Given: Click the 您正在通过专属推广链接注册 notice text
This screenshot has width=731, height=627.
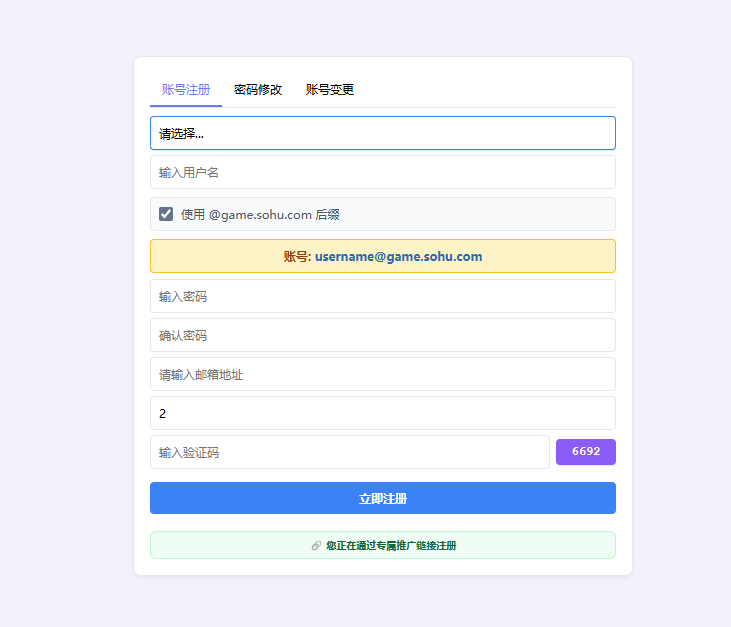Looking at the screenshot, I should click(391, 546).
